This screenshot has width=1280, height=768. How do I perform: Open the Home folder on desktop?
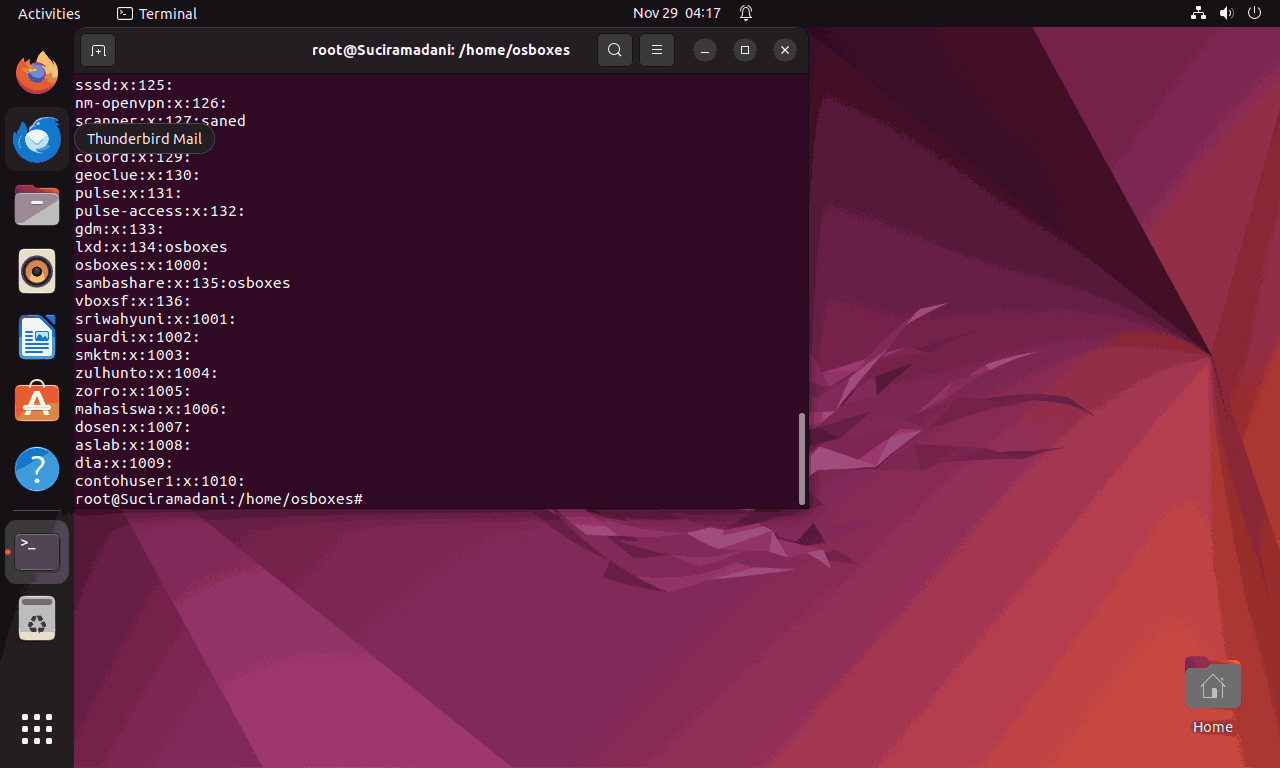click(1213, 695)
